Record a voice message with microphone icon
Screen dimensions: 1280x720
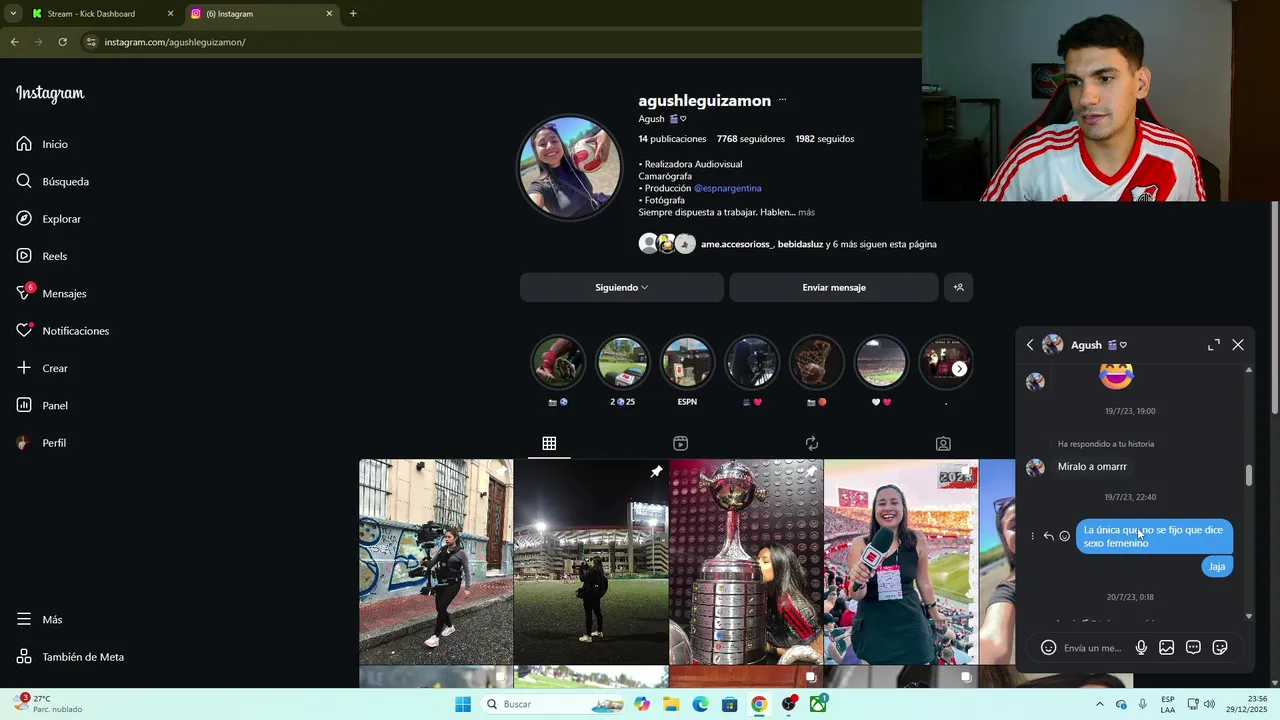[1141, 648]
